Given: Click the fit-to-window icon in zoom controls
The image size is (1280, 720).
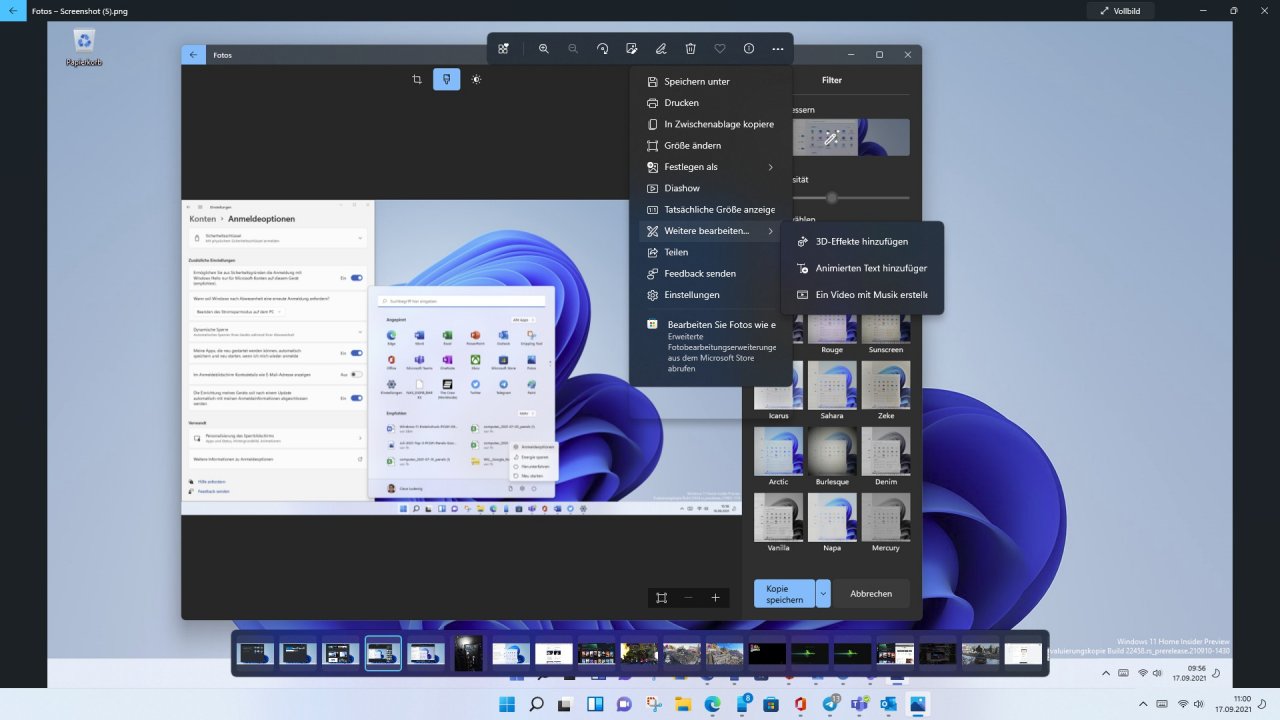Looking at the screenshot, I should [x=661, y=597].
